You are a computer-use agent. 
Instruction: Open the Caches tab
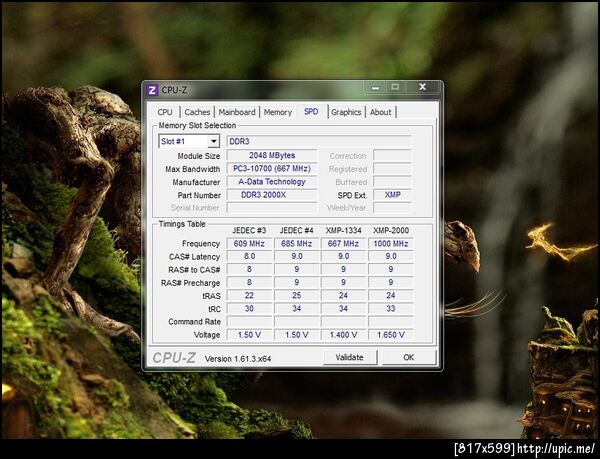point(197,112)
